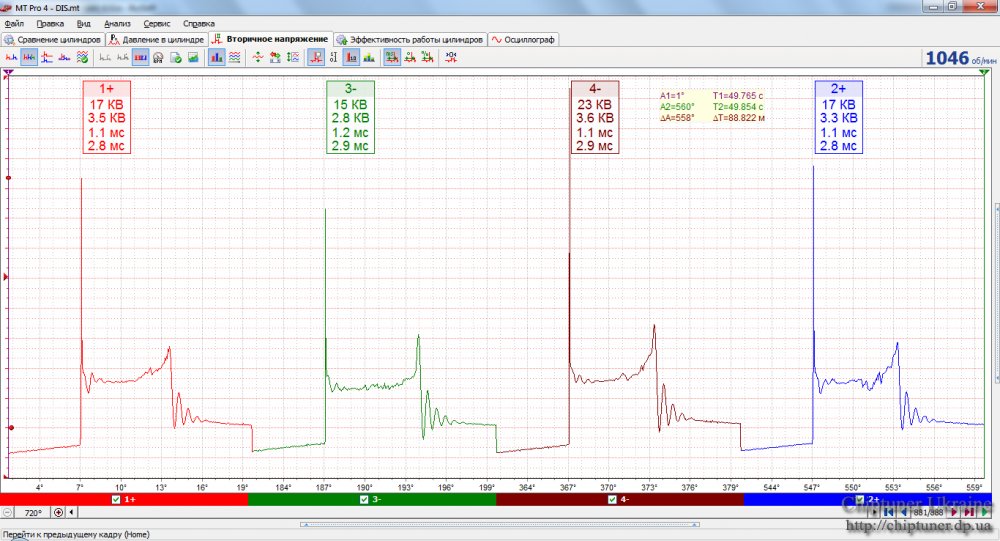
Task: Click the 4- cylinder readout box
Action: click(594, 117)
